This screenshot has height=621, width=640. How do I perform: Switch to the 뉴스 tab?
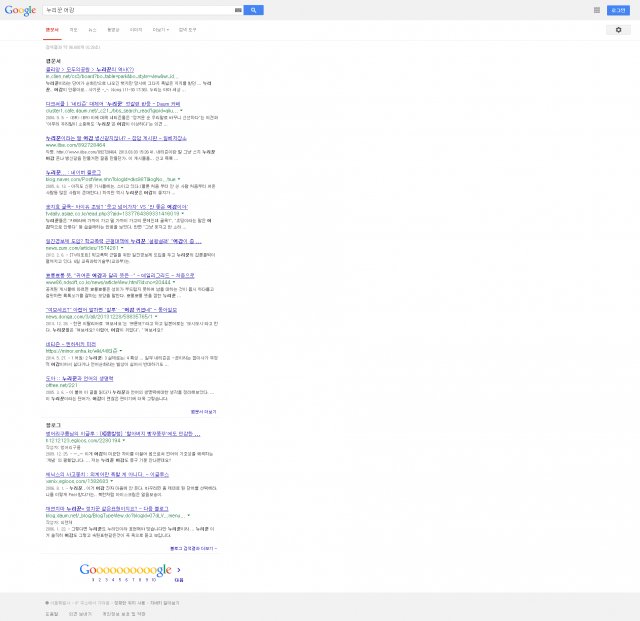coord(92,30)
